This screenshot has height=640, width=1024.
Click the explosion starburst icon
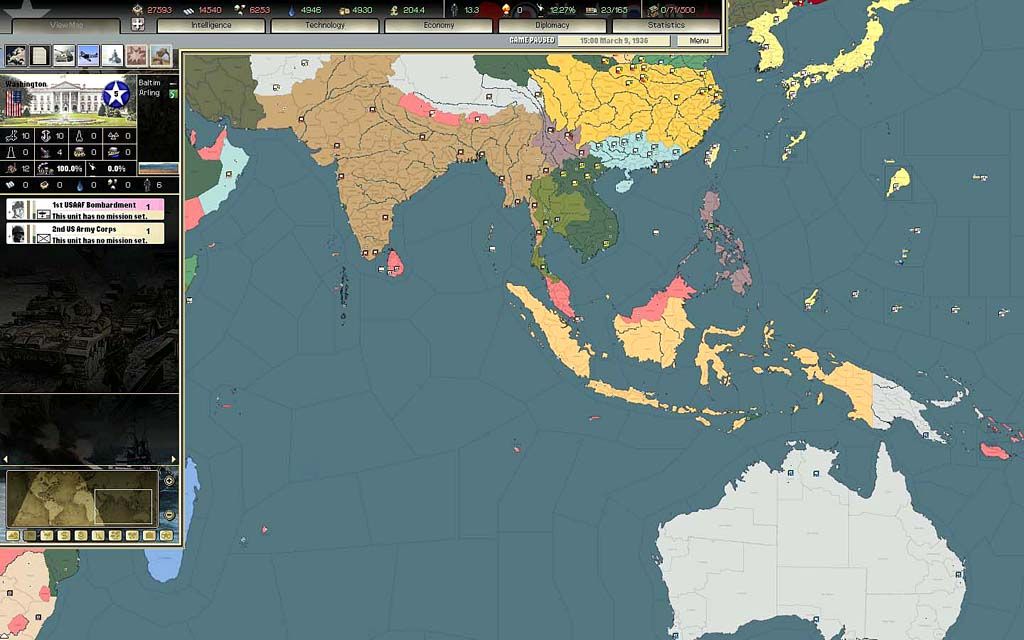coord(136,56)
